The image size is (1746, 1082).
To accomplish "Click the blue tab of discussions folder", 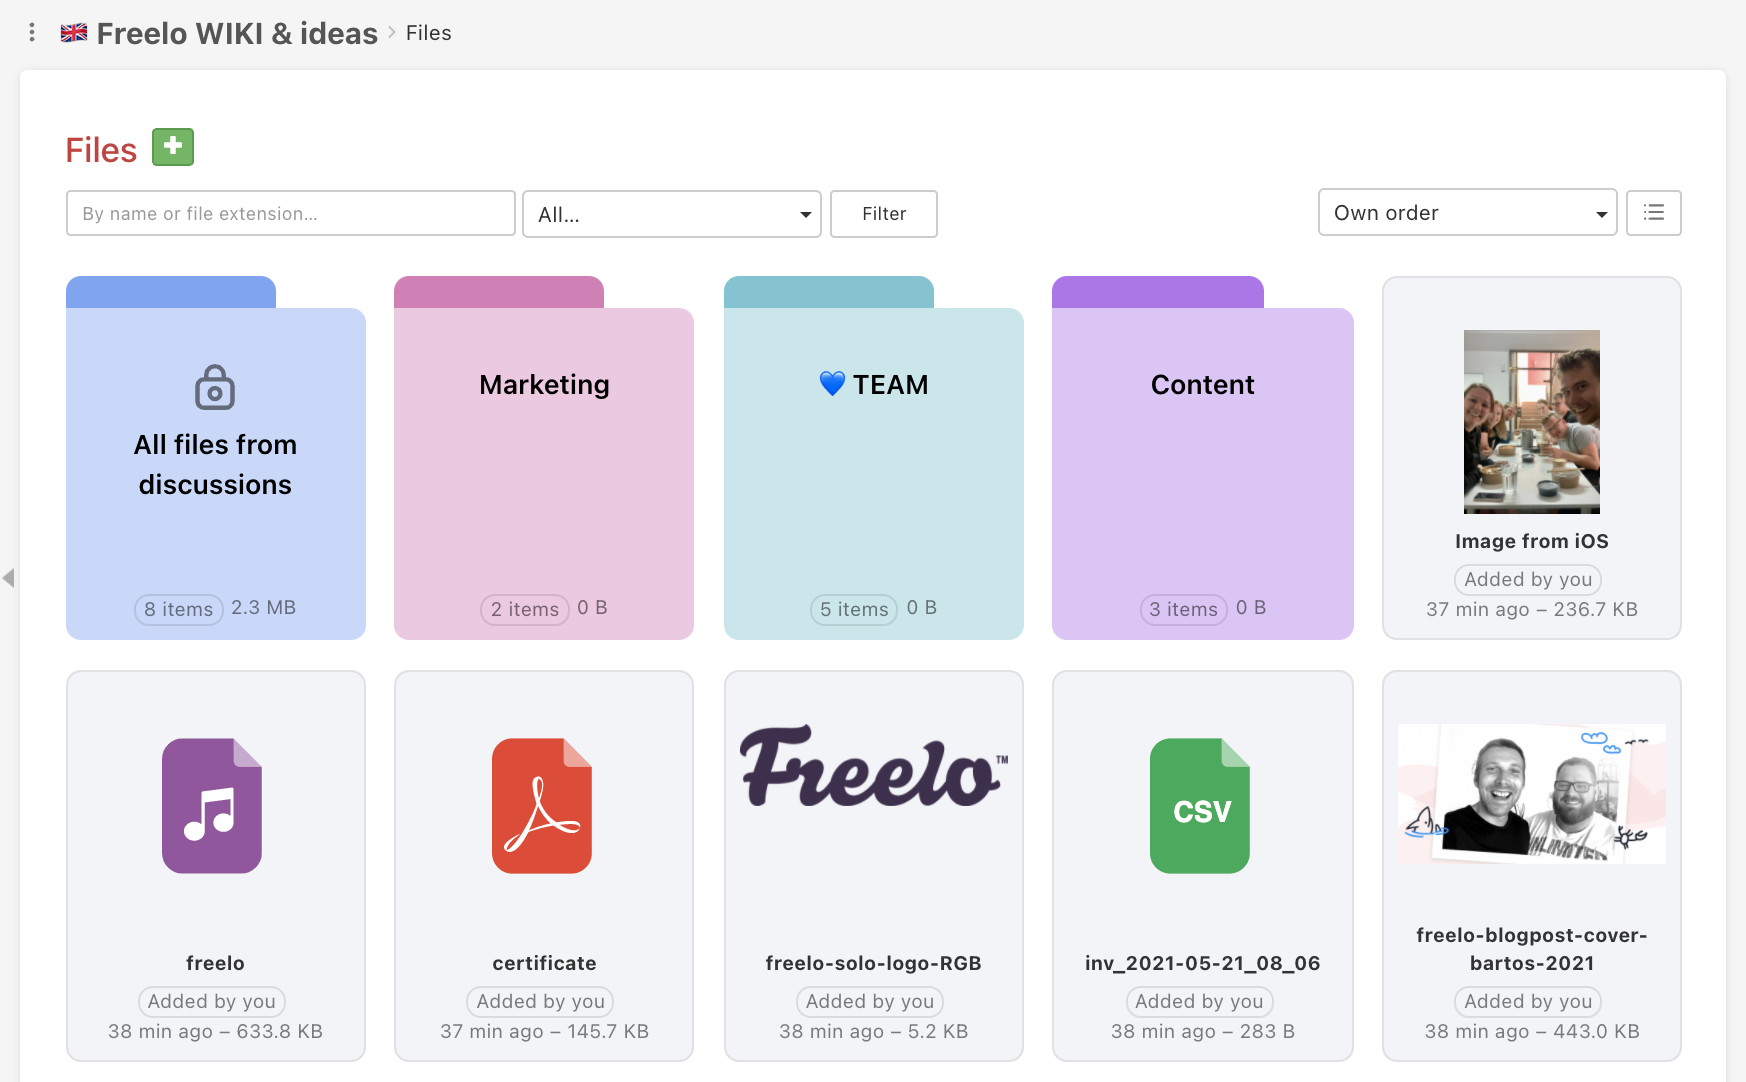I will point(171,292).
